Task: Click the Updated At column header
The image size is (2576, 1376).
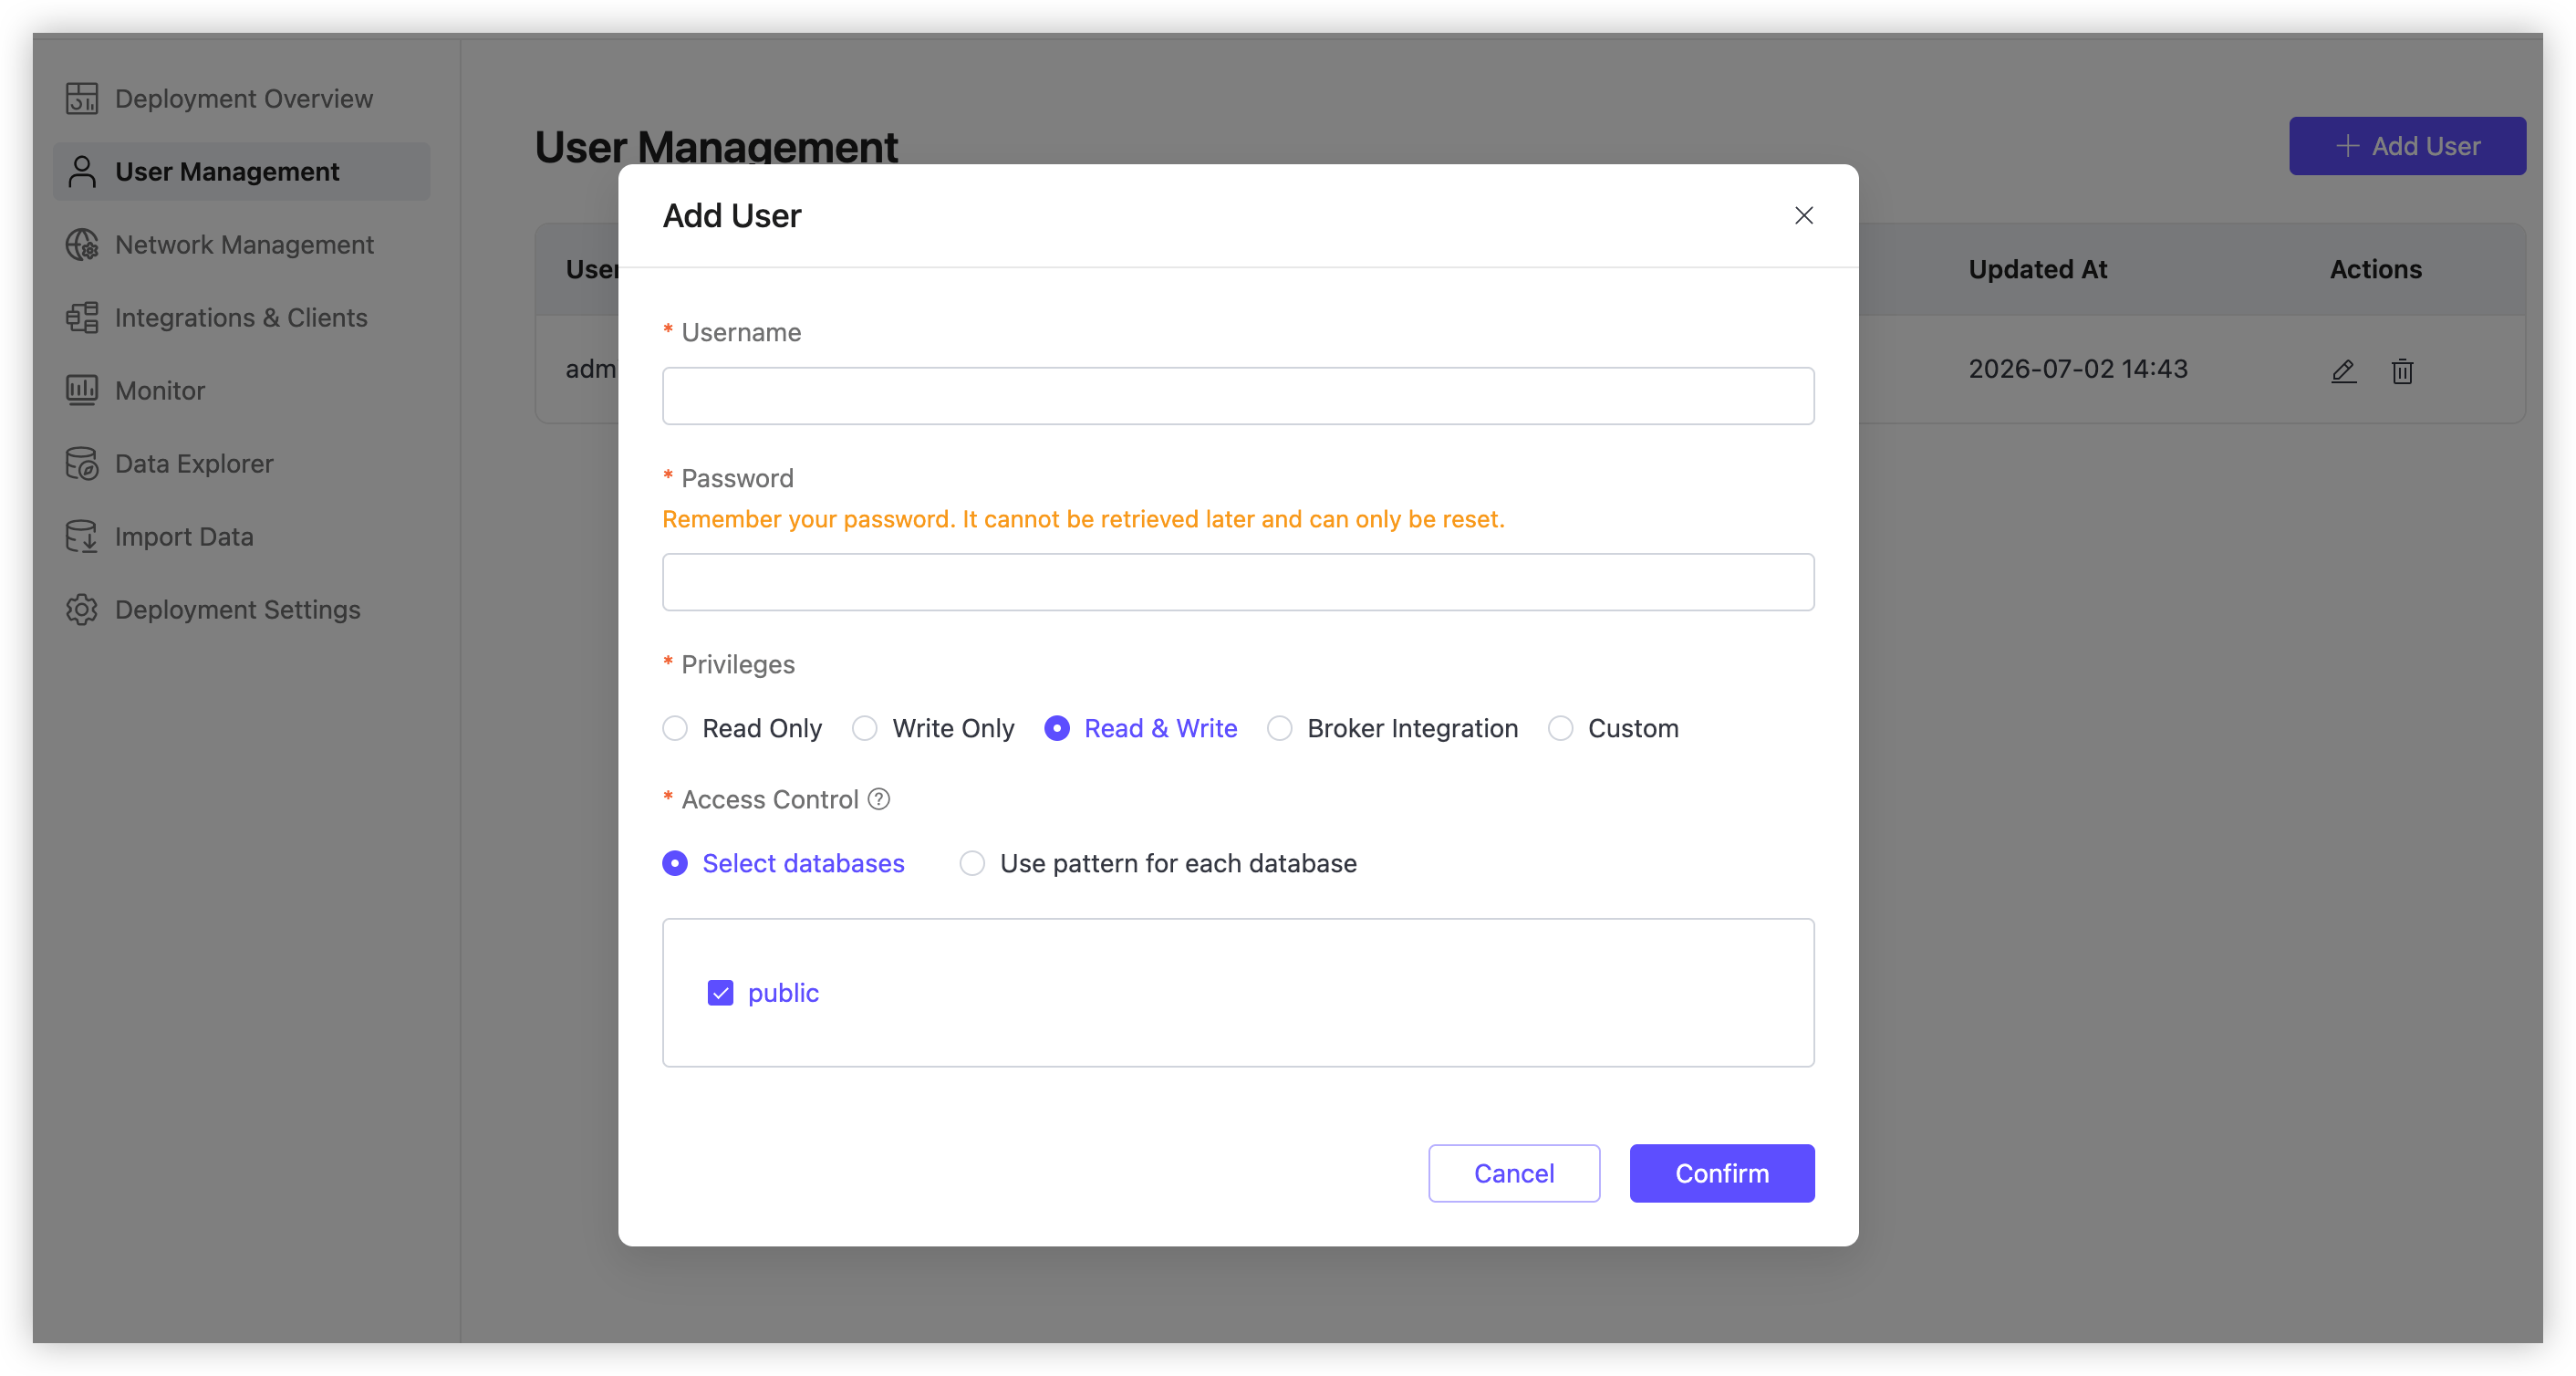Action: click(x=2037, y=269)
